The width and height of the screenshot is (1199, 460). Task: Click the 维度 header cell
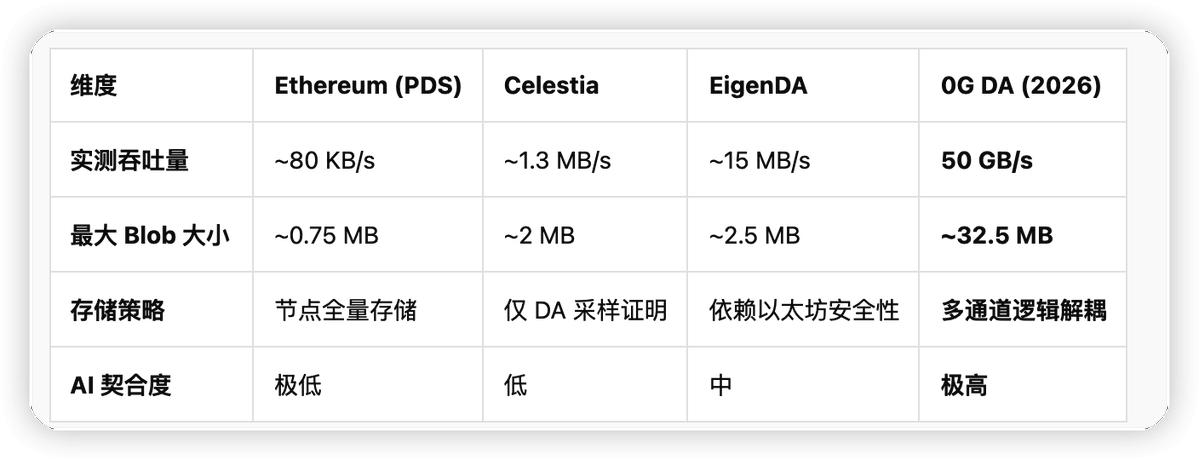tap(94, 86)
